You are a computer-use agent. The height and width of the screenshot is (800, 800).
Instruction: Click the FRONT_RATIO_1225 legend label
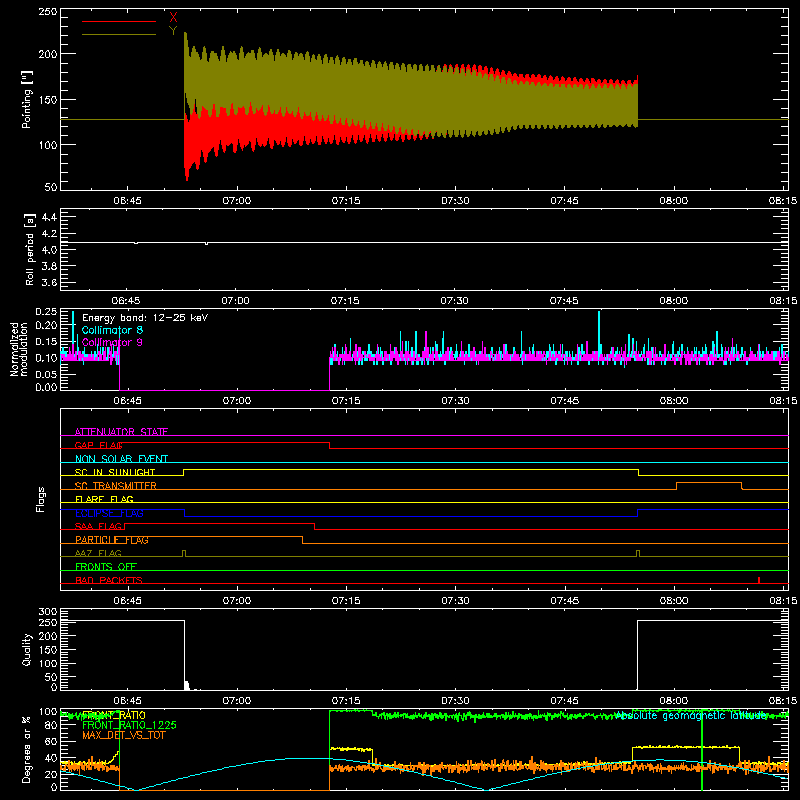pos(129,725)
